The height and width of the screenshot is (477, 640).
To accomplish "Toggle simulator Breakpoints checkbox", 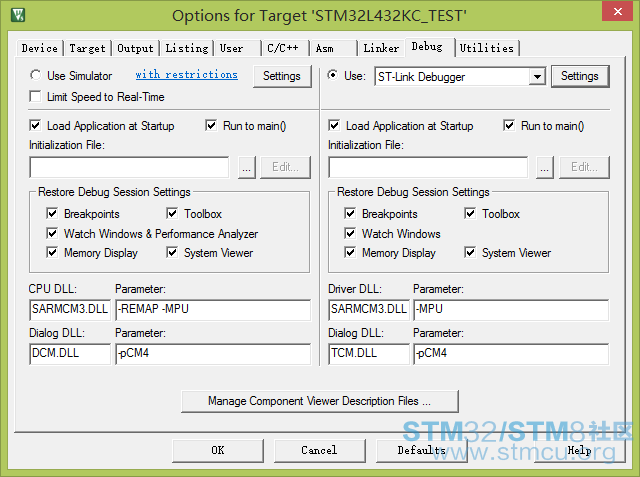I will [52, 213].
